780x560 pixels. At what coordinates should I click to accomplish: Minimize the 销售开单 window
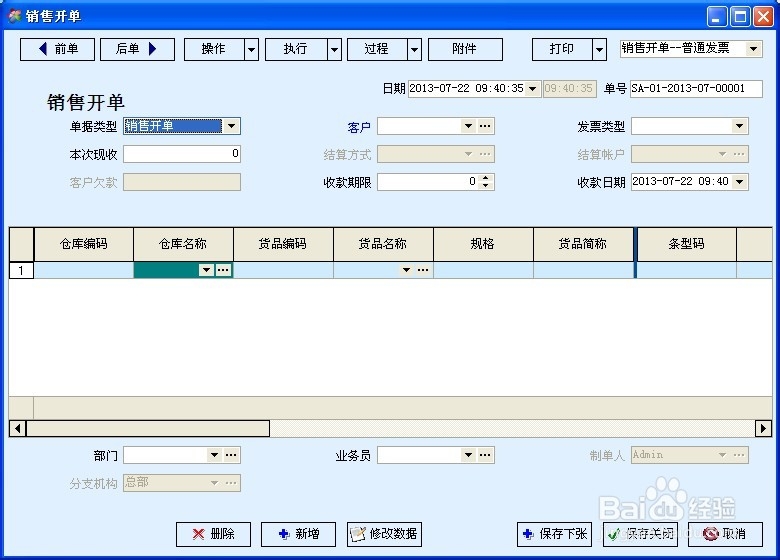[717, 16]
